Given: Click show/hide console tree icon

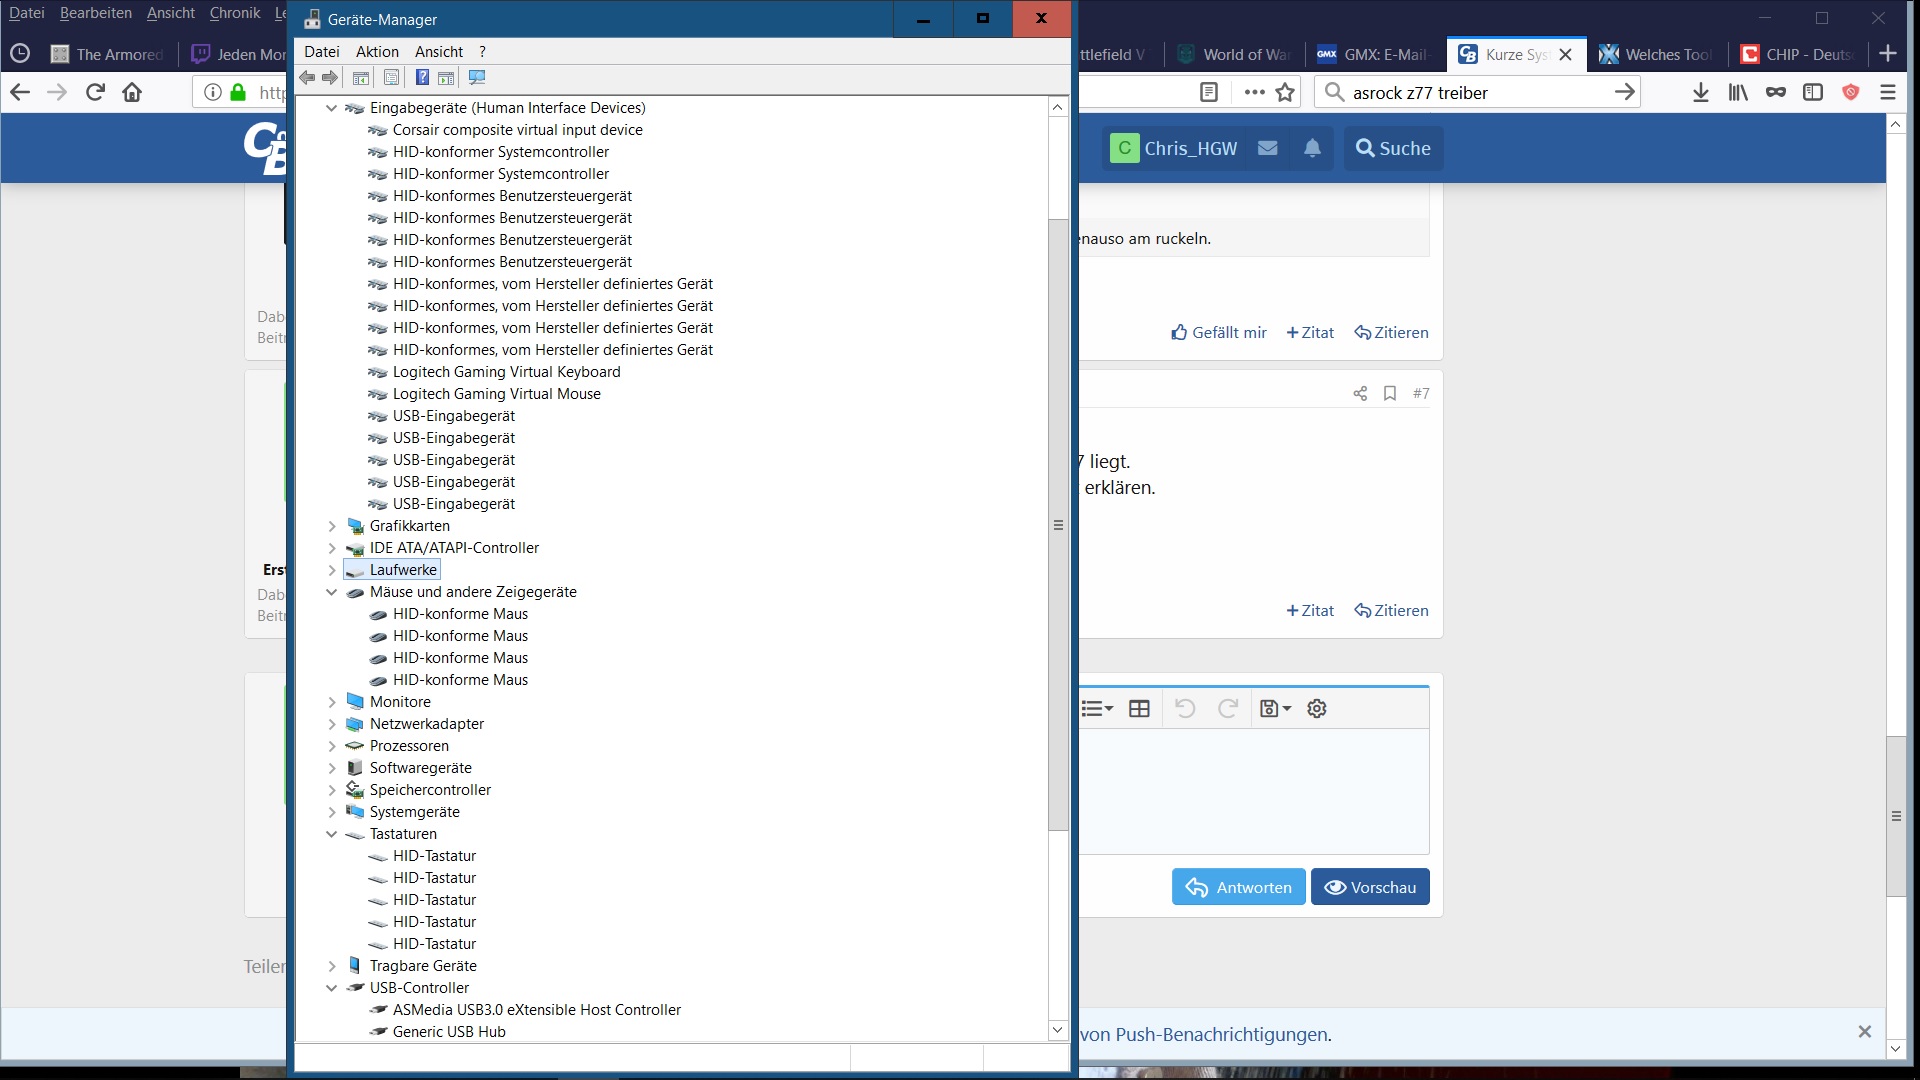Looking at the screenshot, I should (x=361, y=78).
